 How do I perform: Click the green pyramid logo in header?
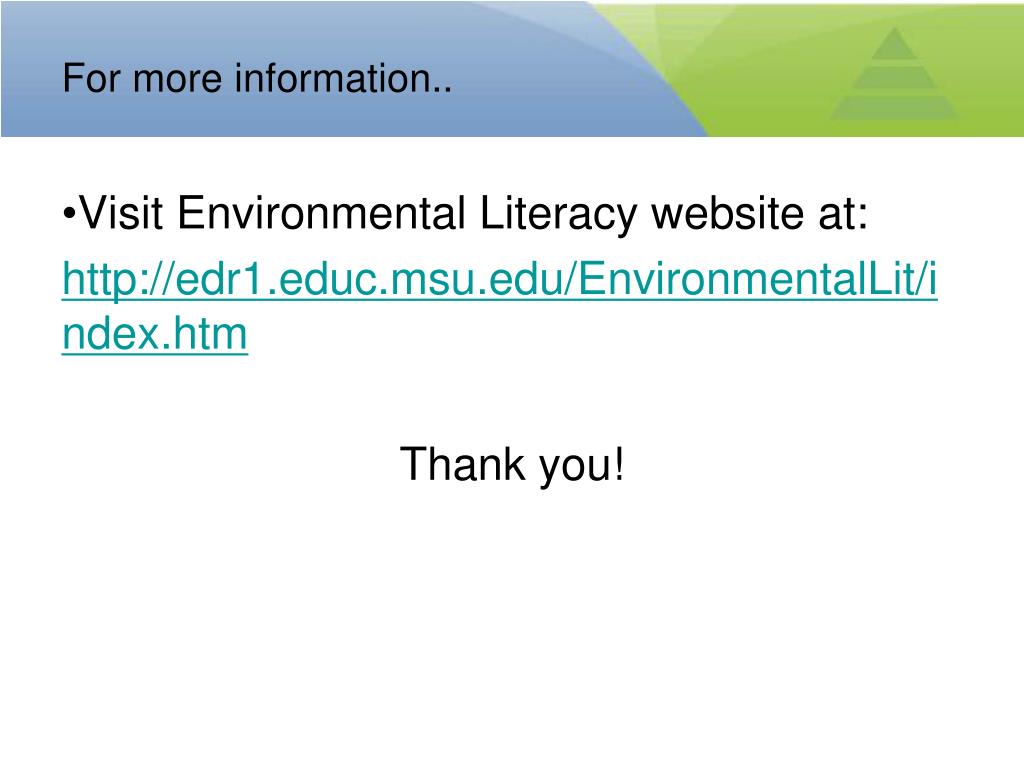click(x=894, y=73)
